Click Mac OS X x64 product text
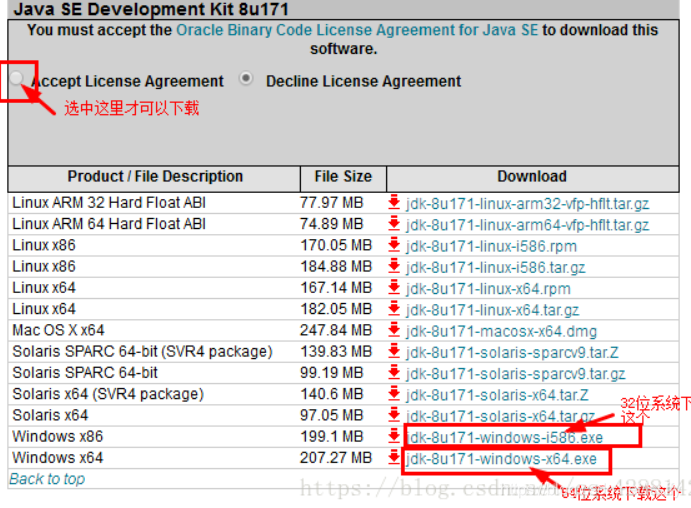Viewport: 691px width, 508px height. point(58,330)
